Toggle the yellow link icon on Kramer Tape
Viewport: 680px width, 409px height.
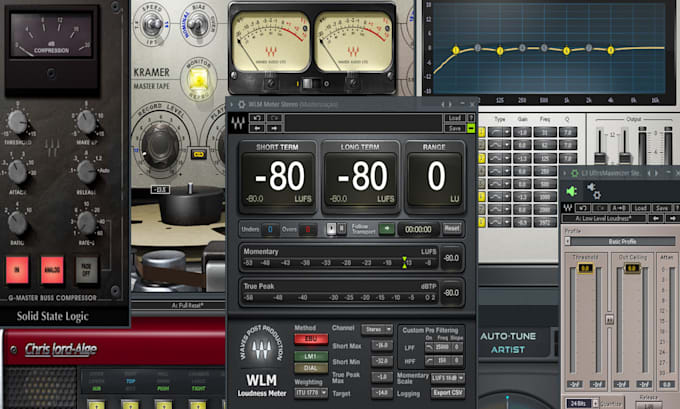(199, 154)
